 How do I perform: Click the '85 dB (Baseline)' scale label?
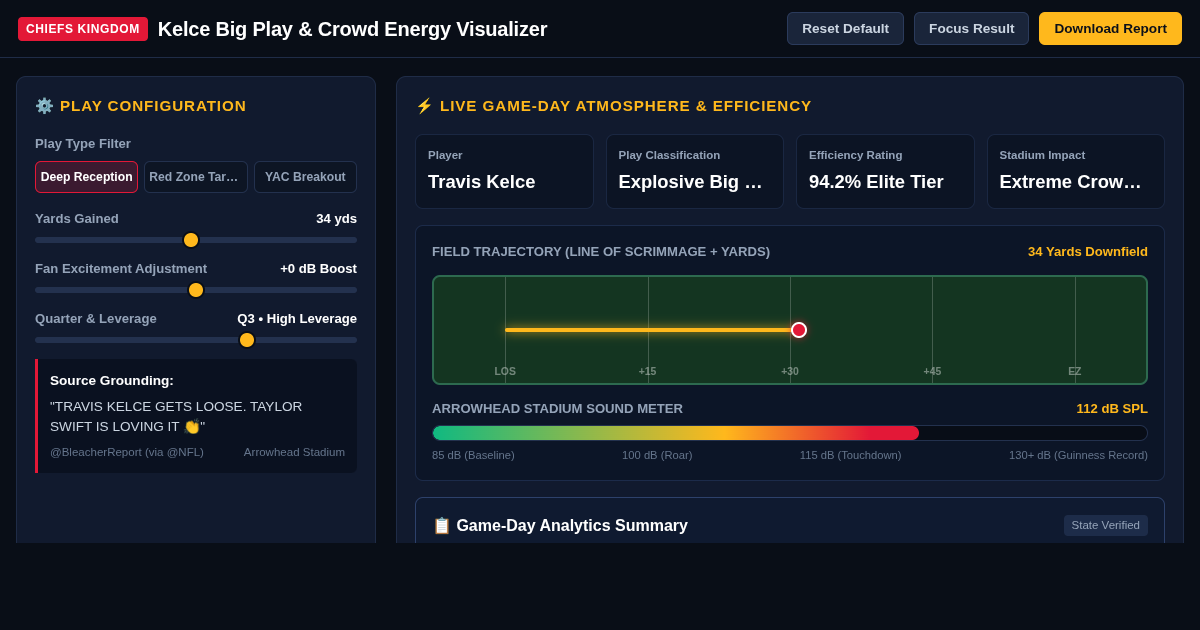473,455
